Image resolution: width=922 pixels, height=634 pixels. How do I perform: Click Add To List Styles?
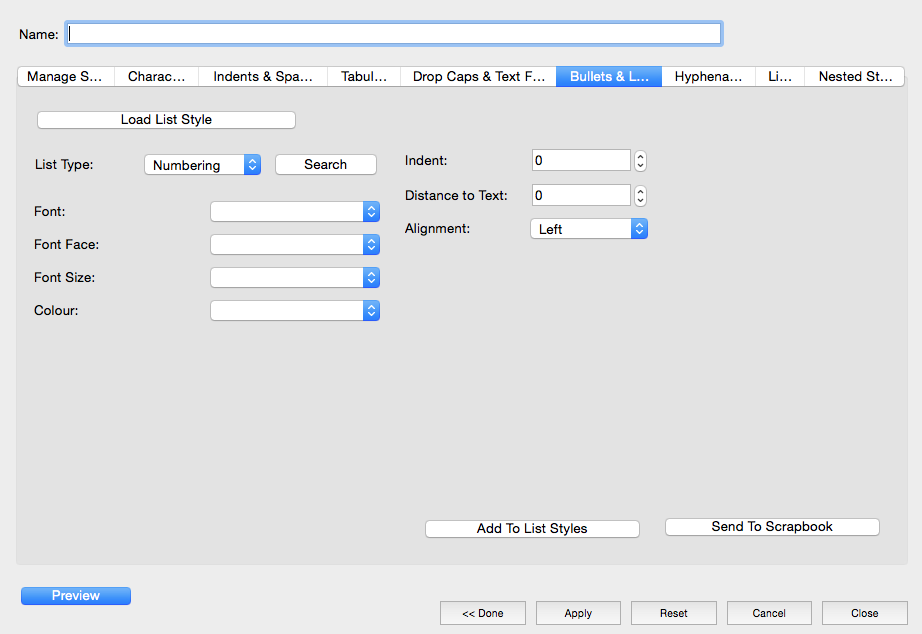click(x=532, y=529)
